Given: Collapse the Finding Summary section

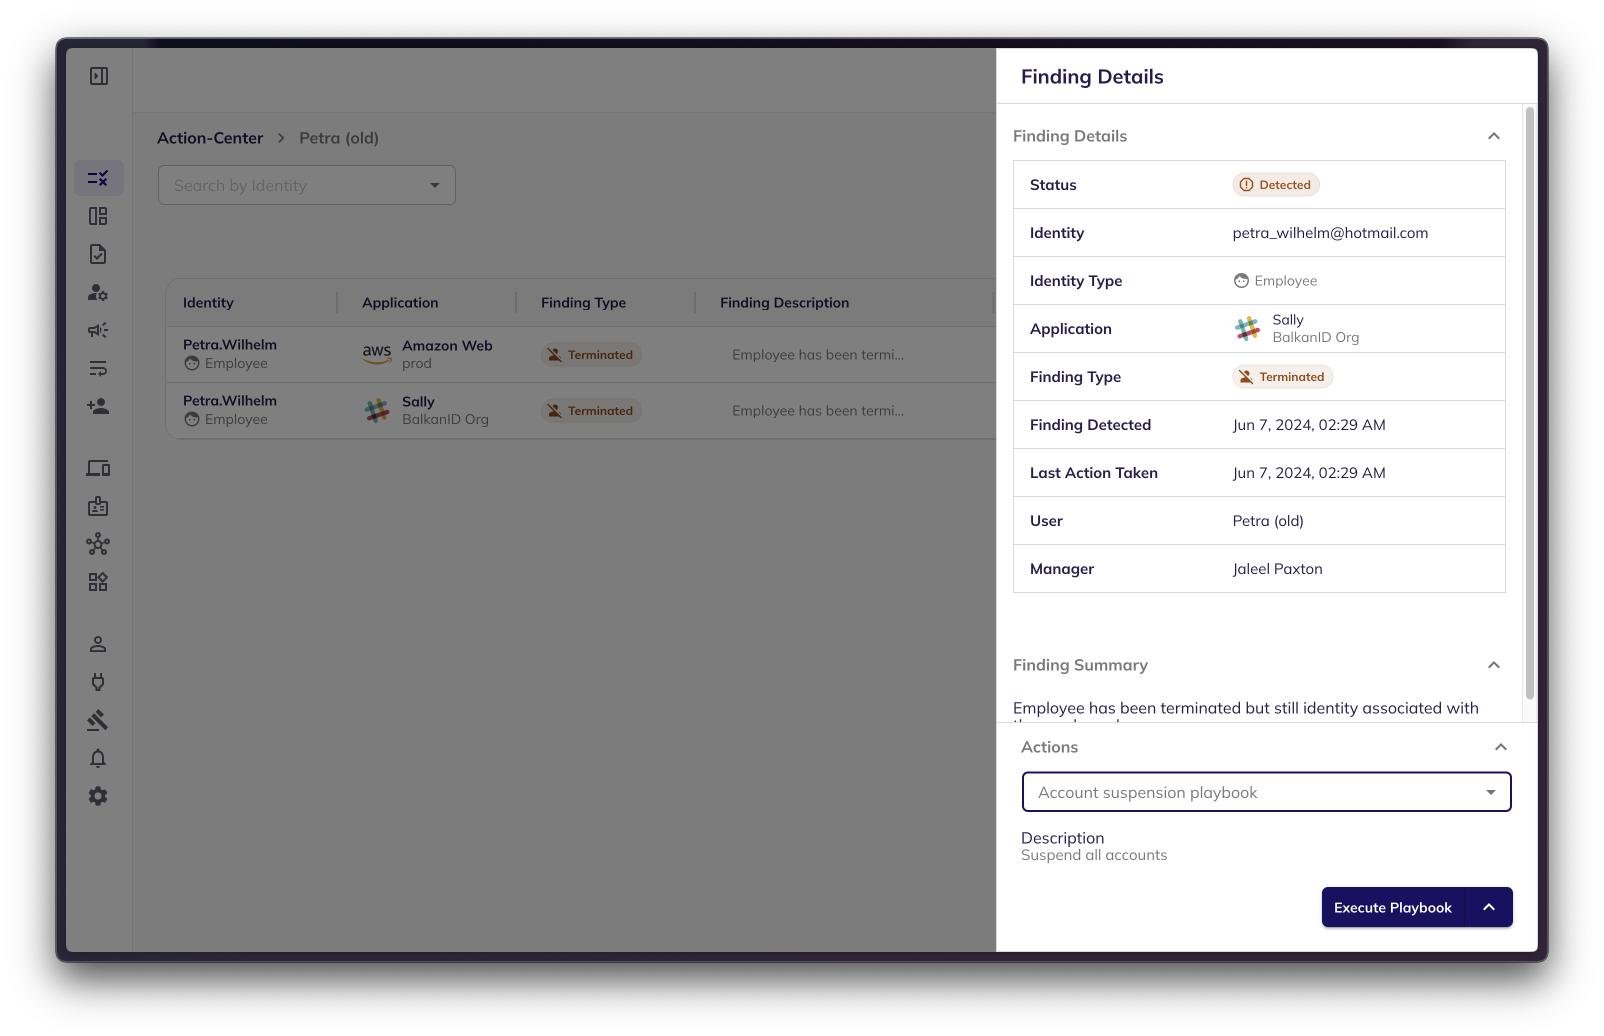Looking at the screenshot, I should (x=1494, y=665).
